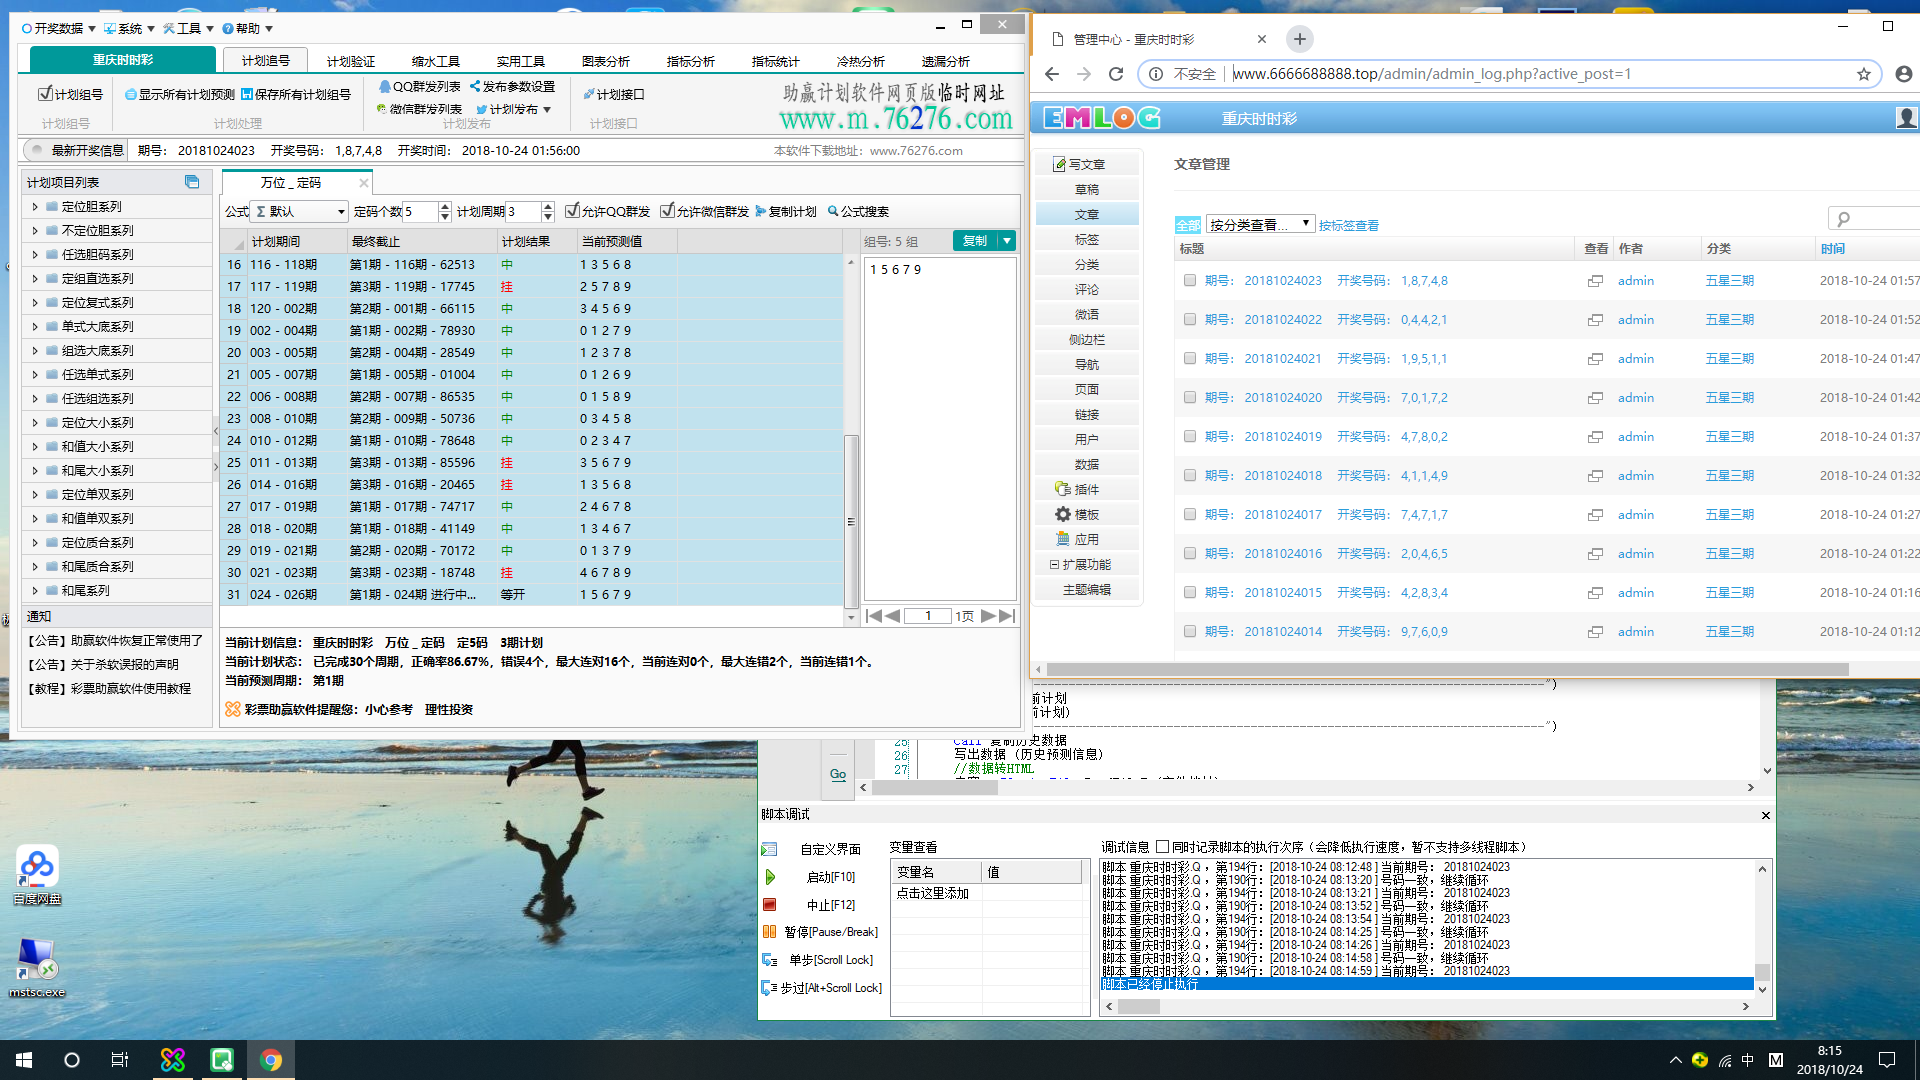Click the Chrome reload page icon
1920x1080 pixels.
[1116, 74]
